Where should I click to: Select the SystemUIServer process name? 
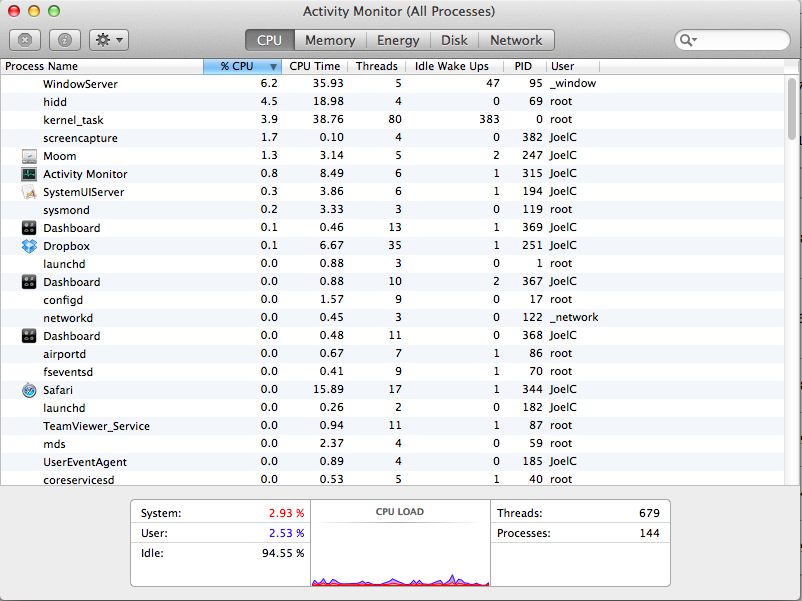[x=83, y=192]
